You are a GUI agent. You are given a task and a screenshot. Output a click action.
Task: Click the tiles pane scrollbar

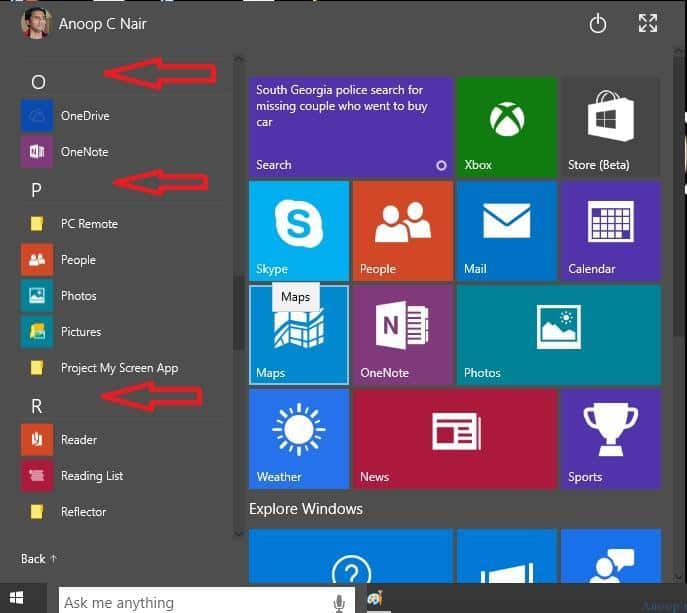(678, 195)
